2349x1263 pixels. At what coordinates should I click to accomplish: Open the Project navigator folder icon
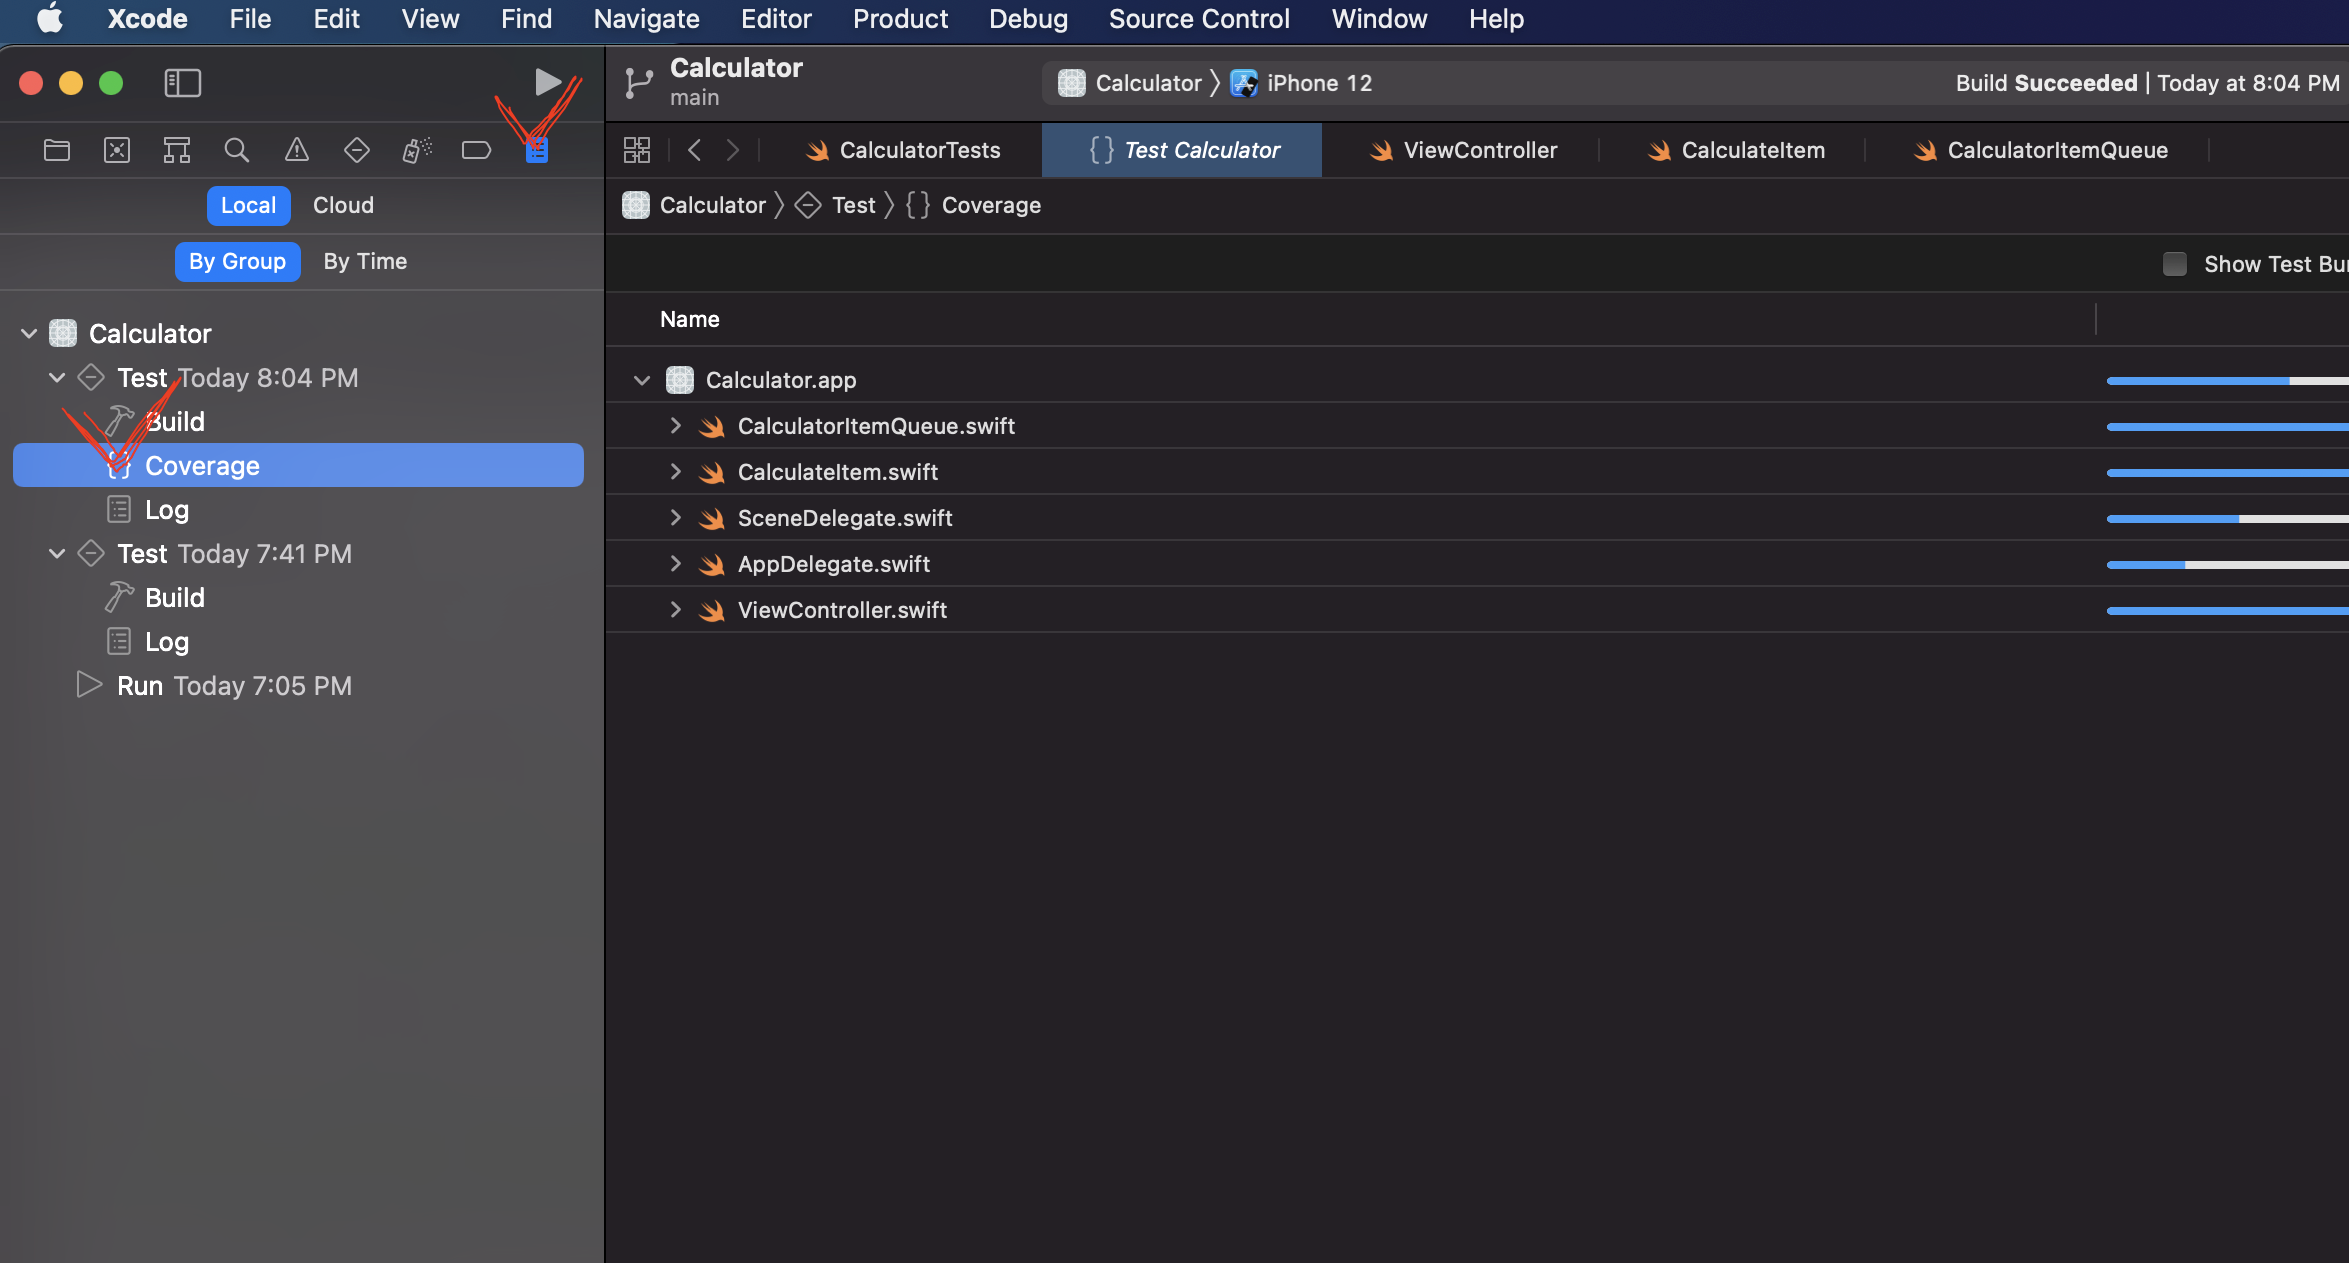point(57,150)
